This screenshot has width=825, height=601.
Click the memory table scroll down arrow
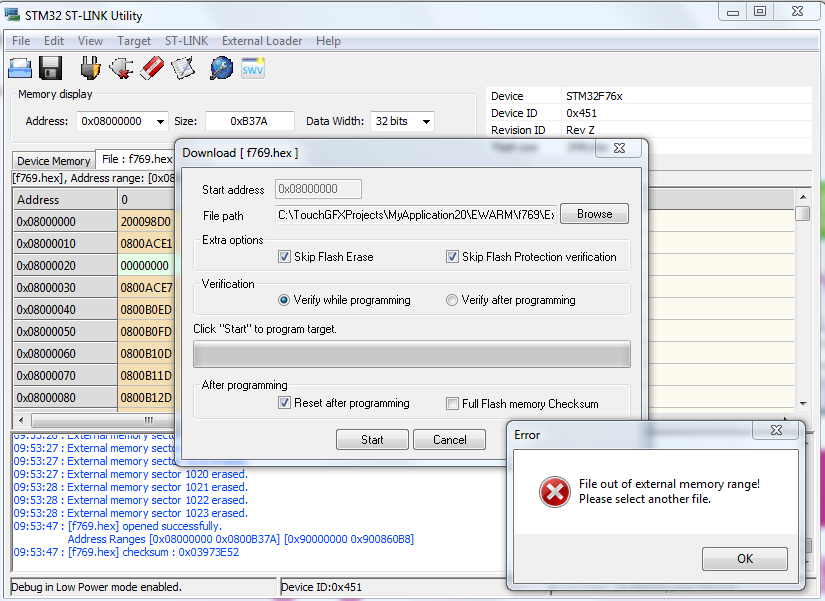[802, 404]
